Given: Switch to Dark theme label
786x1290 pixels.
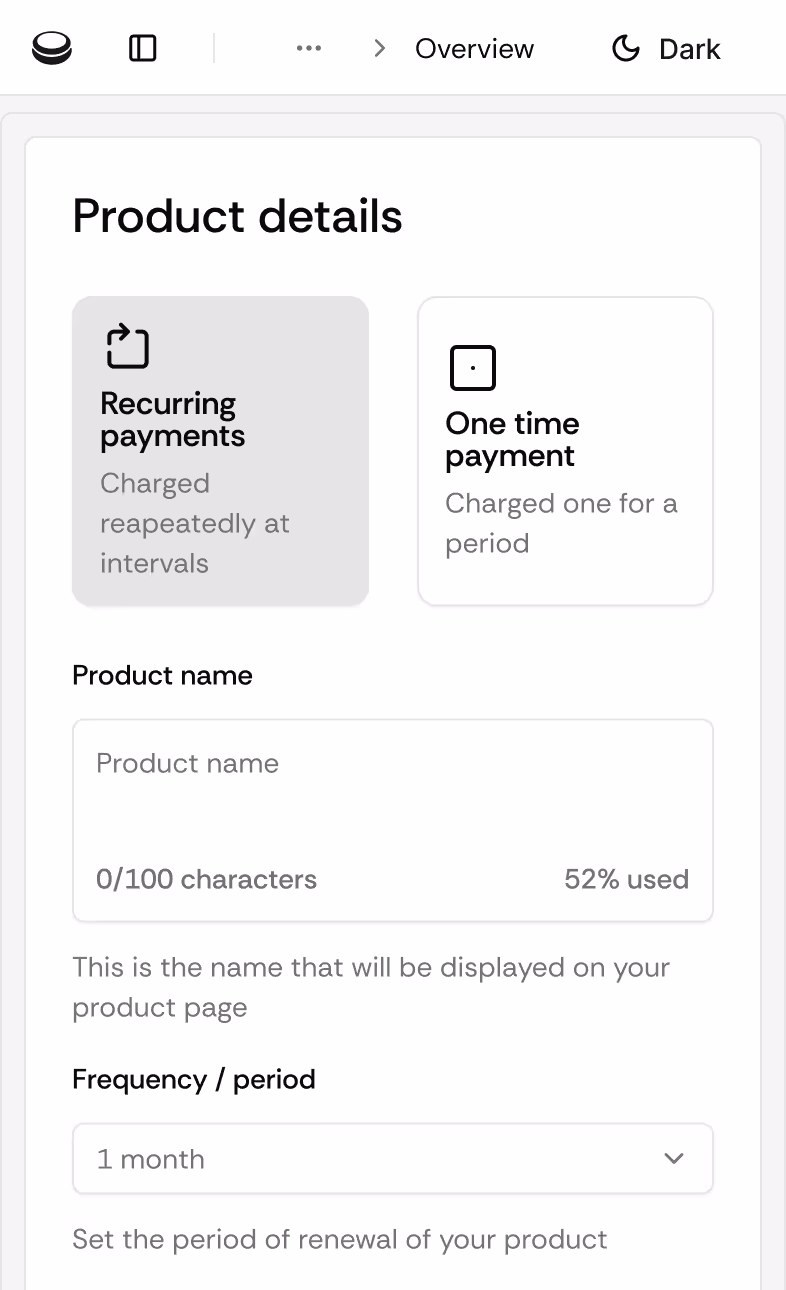Looking at the screenshot, I should coord(689,49).
